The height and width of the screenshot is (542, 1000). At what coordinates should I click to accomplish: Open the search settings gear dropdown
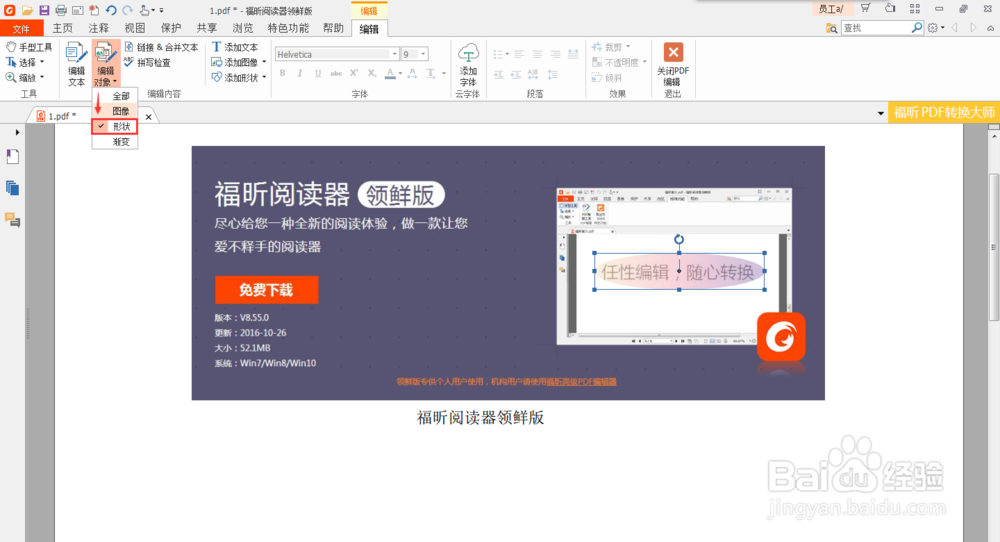935,27
